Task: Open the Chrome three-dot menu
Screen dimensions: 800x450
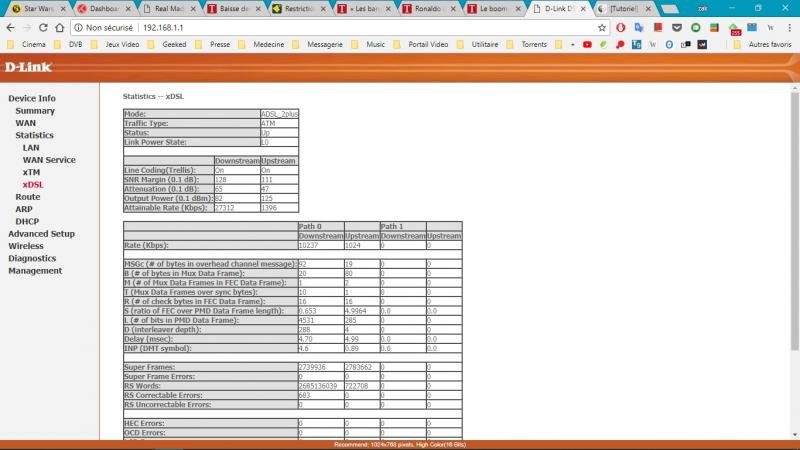Action: click(x=789, y=28)
